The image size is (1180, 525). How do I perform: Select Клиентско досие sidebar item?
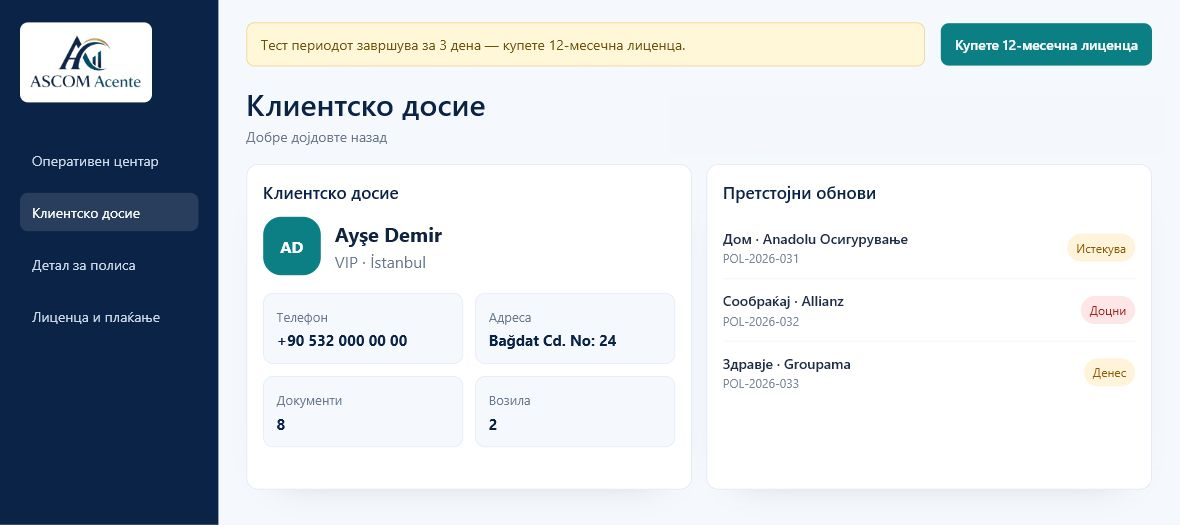click(109, 213)
